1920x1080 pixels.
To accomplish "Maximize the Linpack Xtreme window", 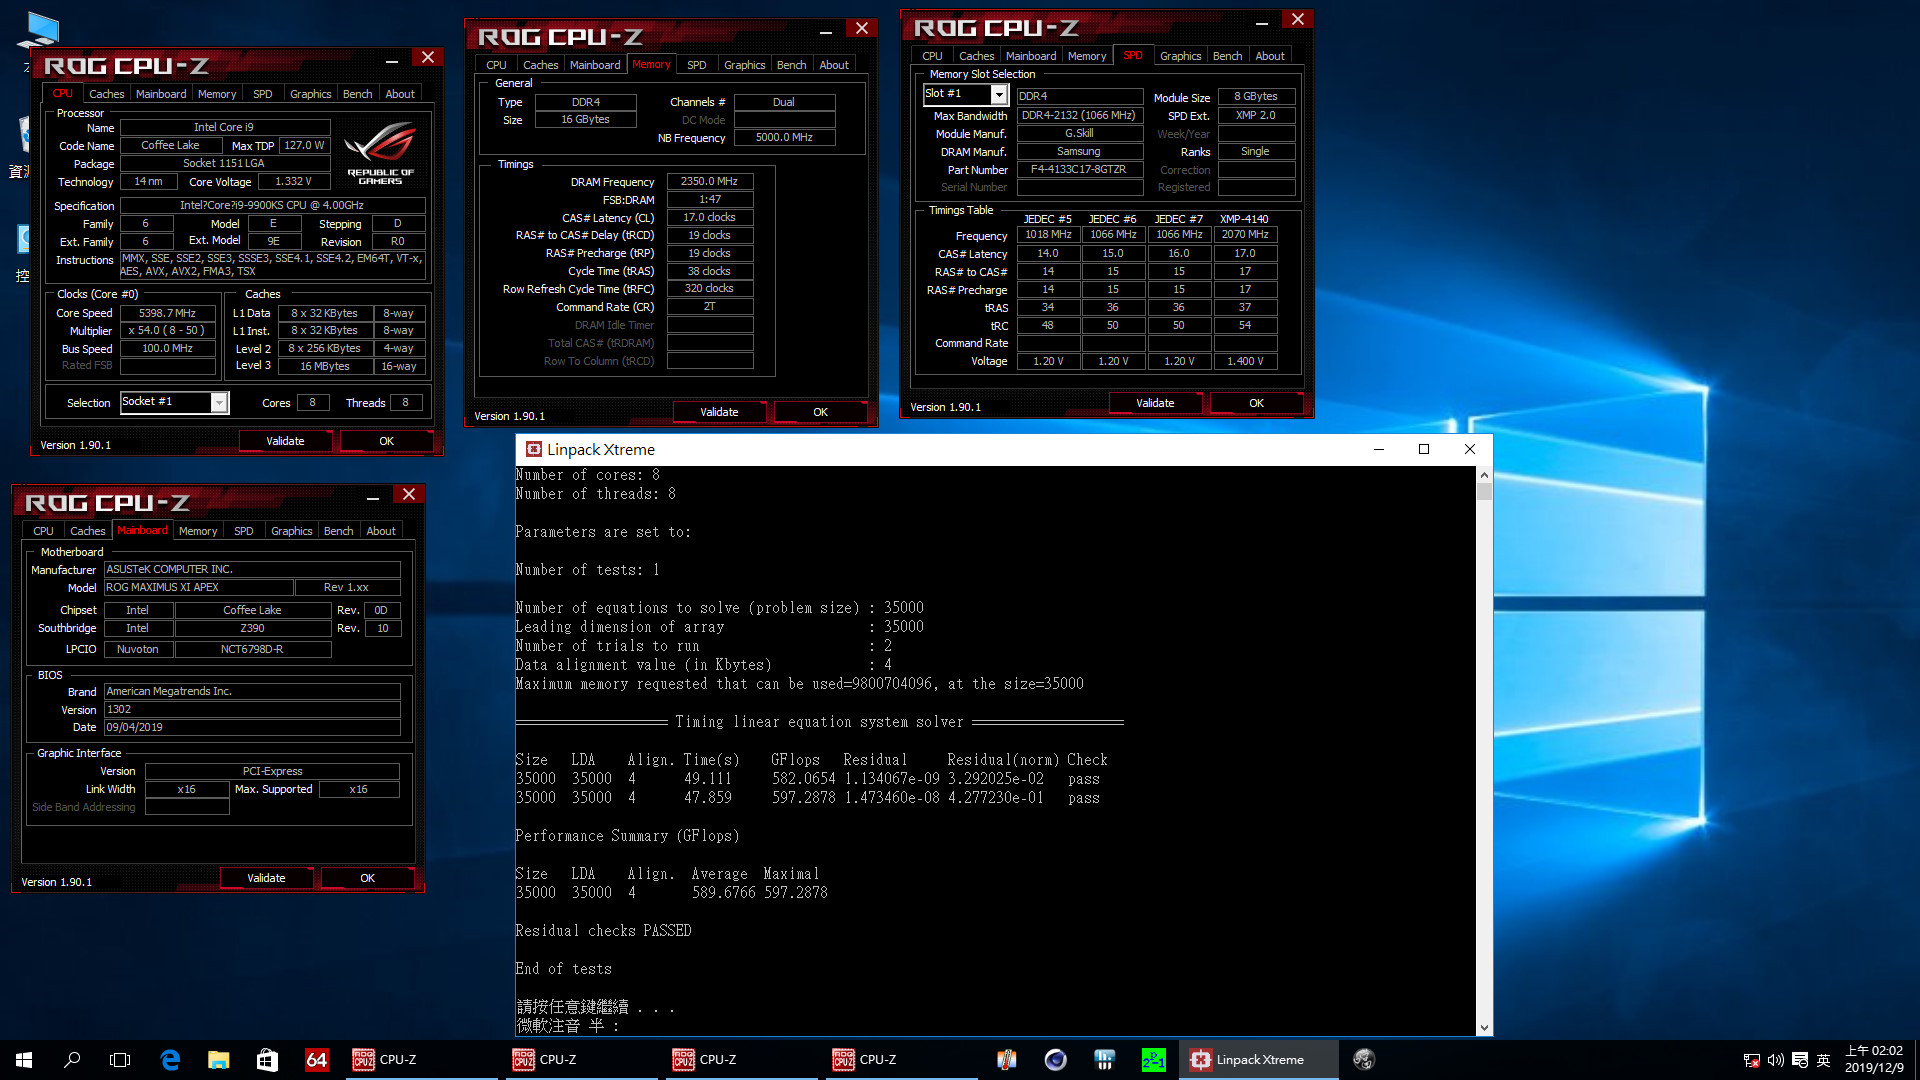I will click(1423, 449).
